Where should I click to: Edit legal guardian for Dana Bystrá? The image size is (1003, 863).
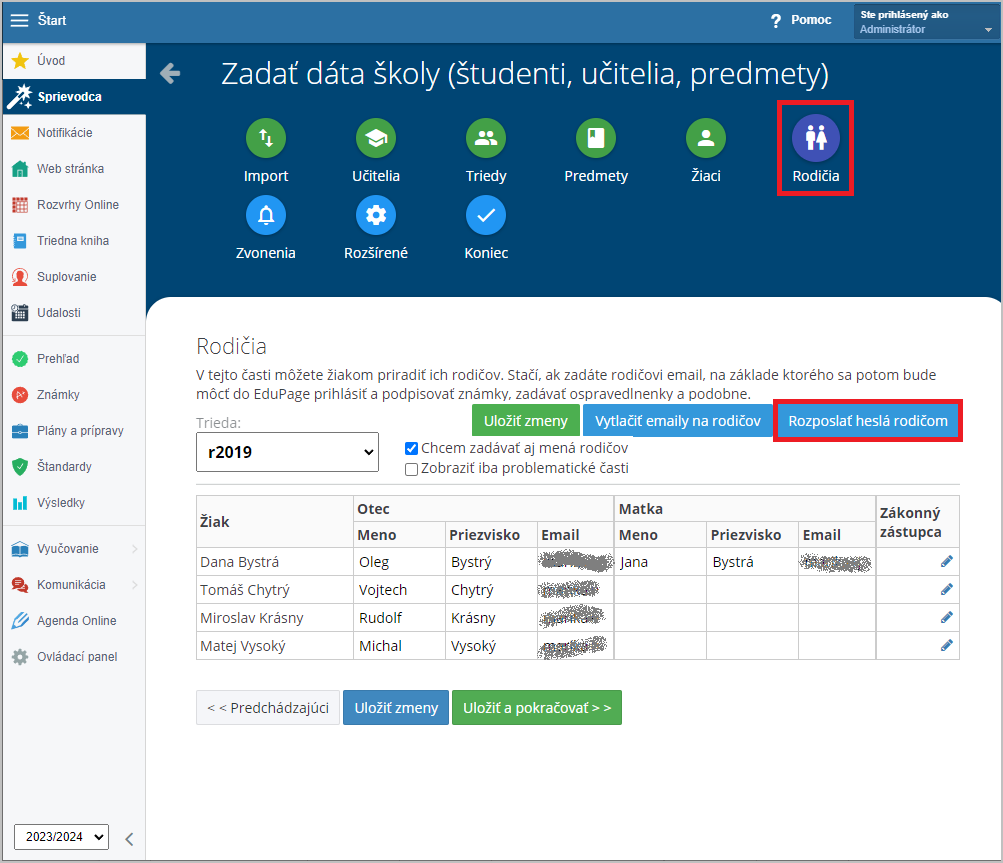pyautogui.click(x=947, y=562)
